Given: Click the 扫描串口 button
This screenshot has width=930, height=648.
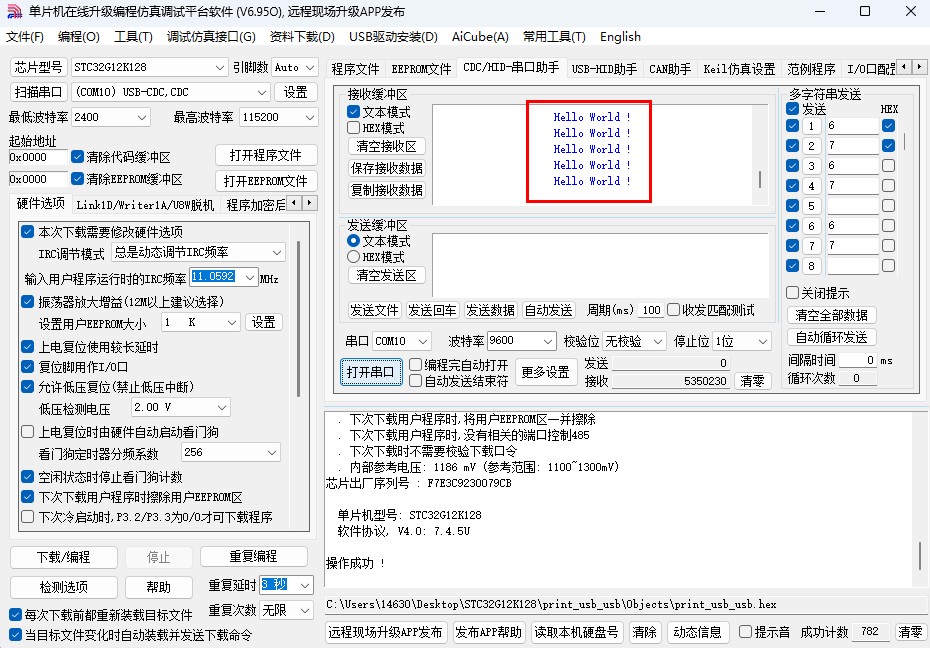Looking at the screenshot, I should [39, 92].
